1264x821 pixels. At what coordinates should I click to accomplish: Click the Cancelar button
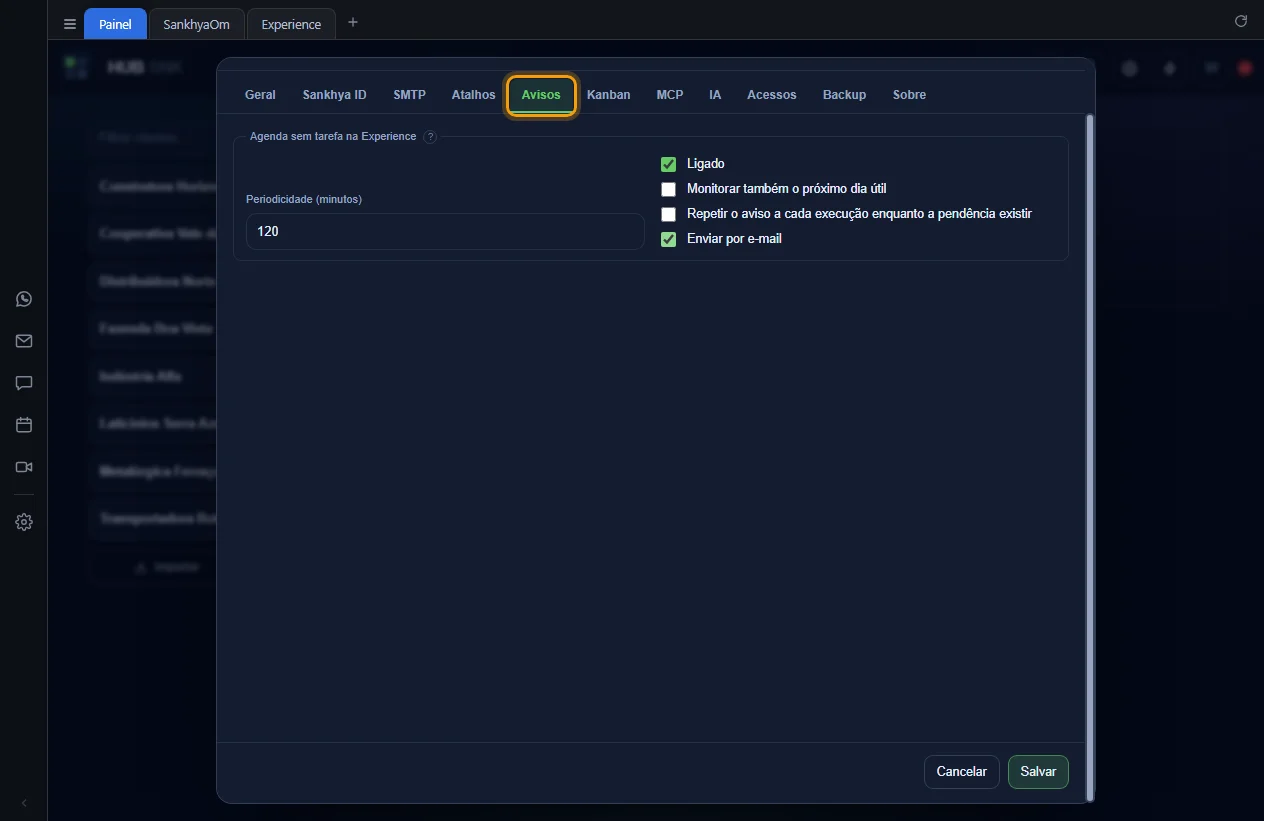[x=961, y=772]
